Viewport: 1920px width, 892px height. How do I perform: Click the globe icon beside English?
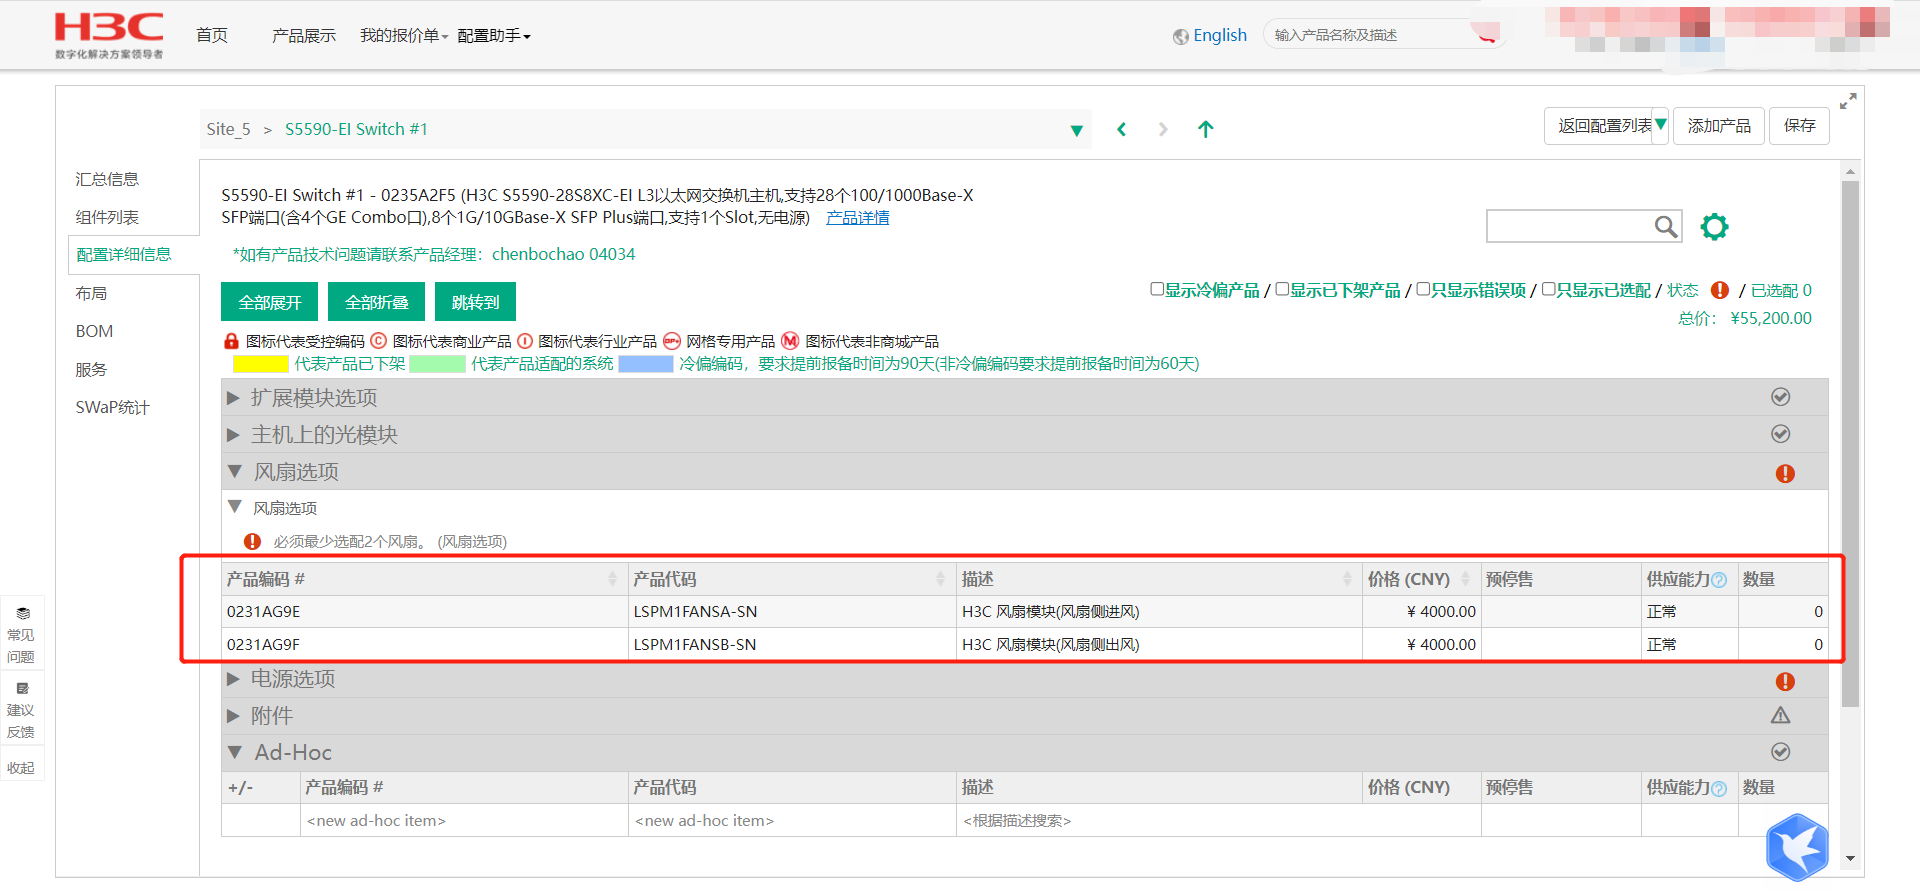click(1181, 37)
